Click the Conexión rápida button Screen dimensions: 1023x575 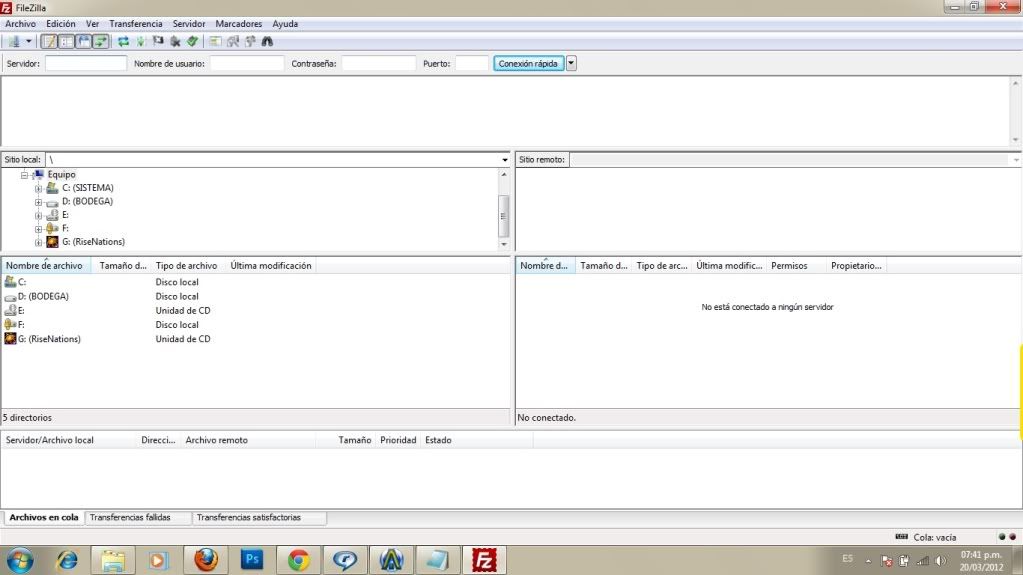click(528, 63)
